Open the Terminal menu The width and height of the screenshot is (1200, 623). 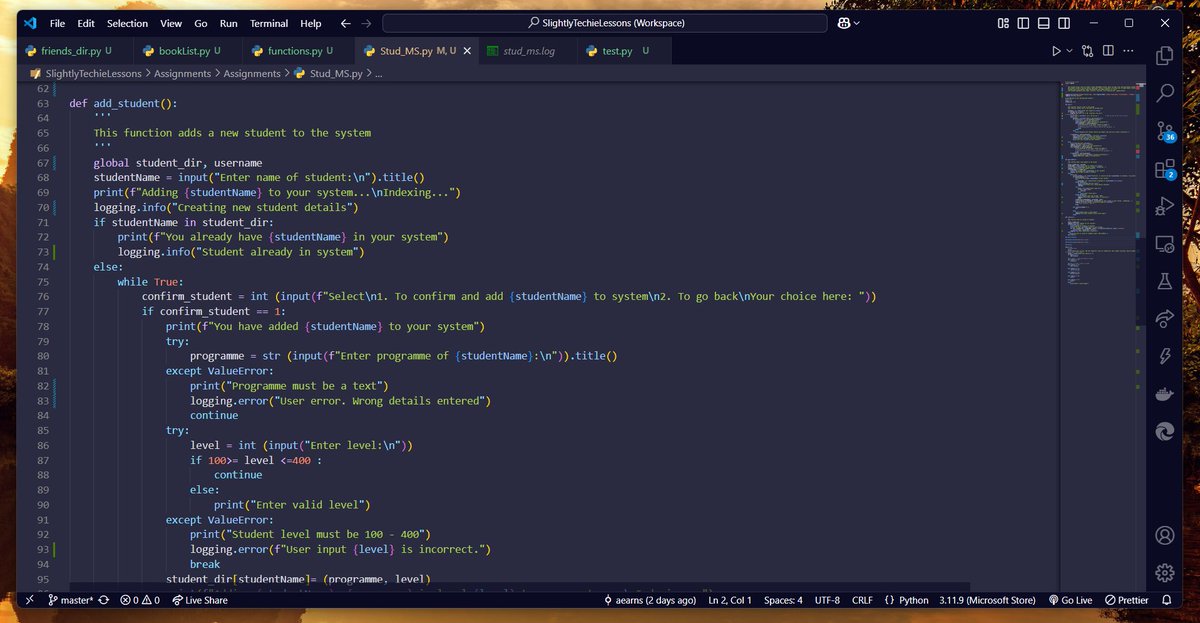[x=268, y=23]
